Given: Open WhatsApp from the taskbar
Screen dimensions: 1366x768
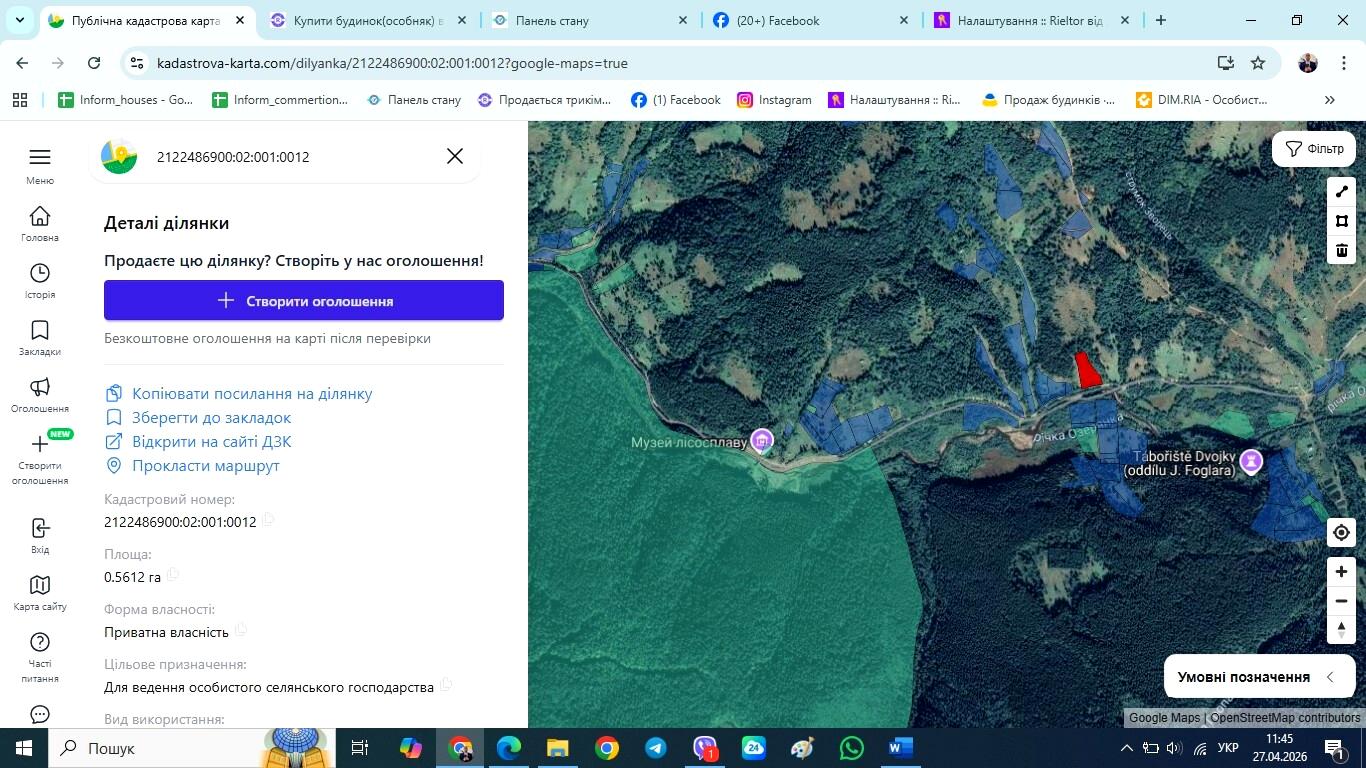Looking at the screenshot, I should 852,748.
